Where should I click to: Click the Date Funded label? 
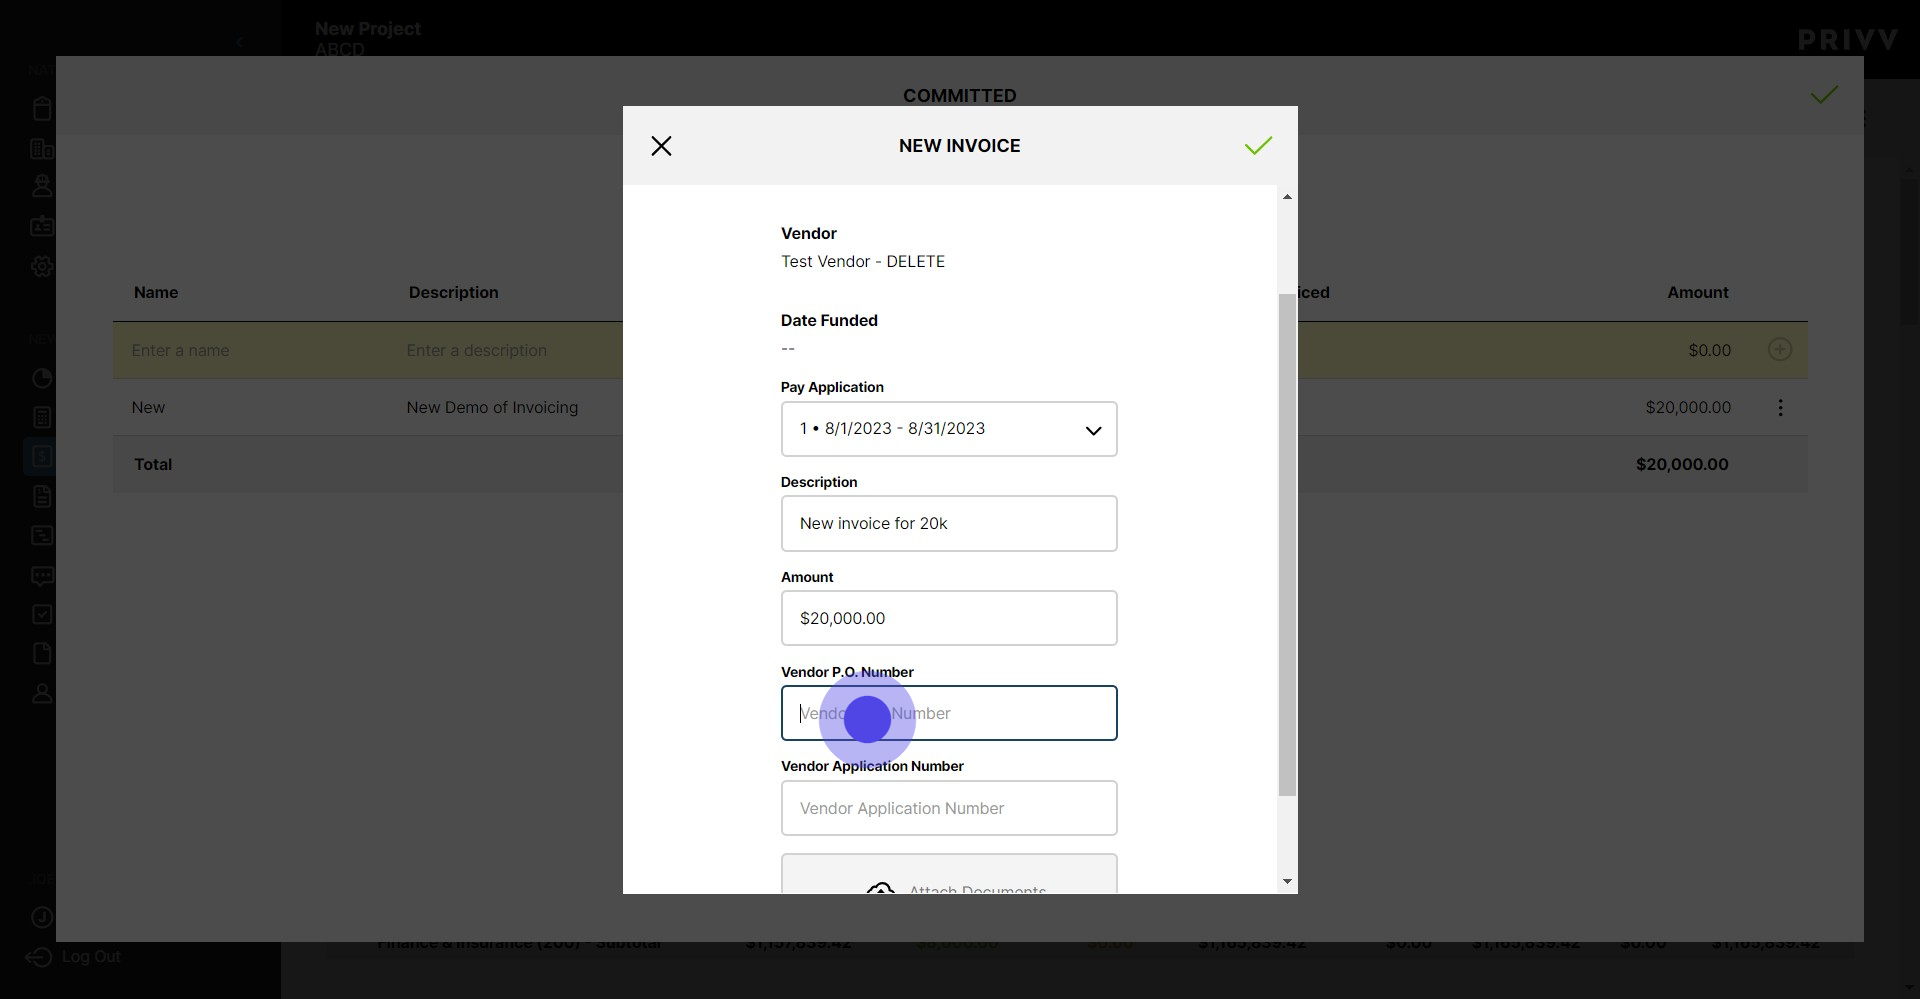tap(829, 321)
